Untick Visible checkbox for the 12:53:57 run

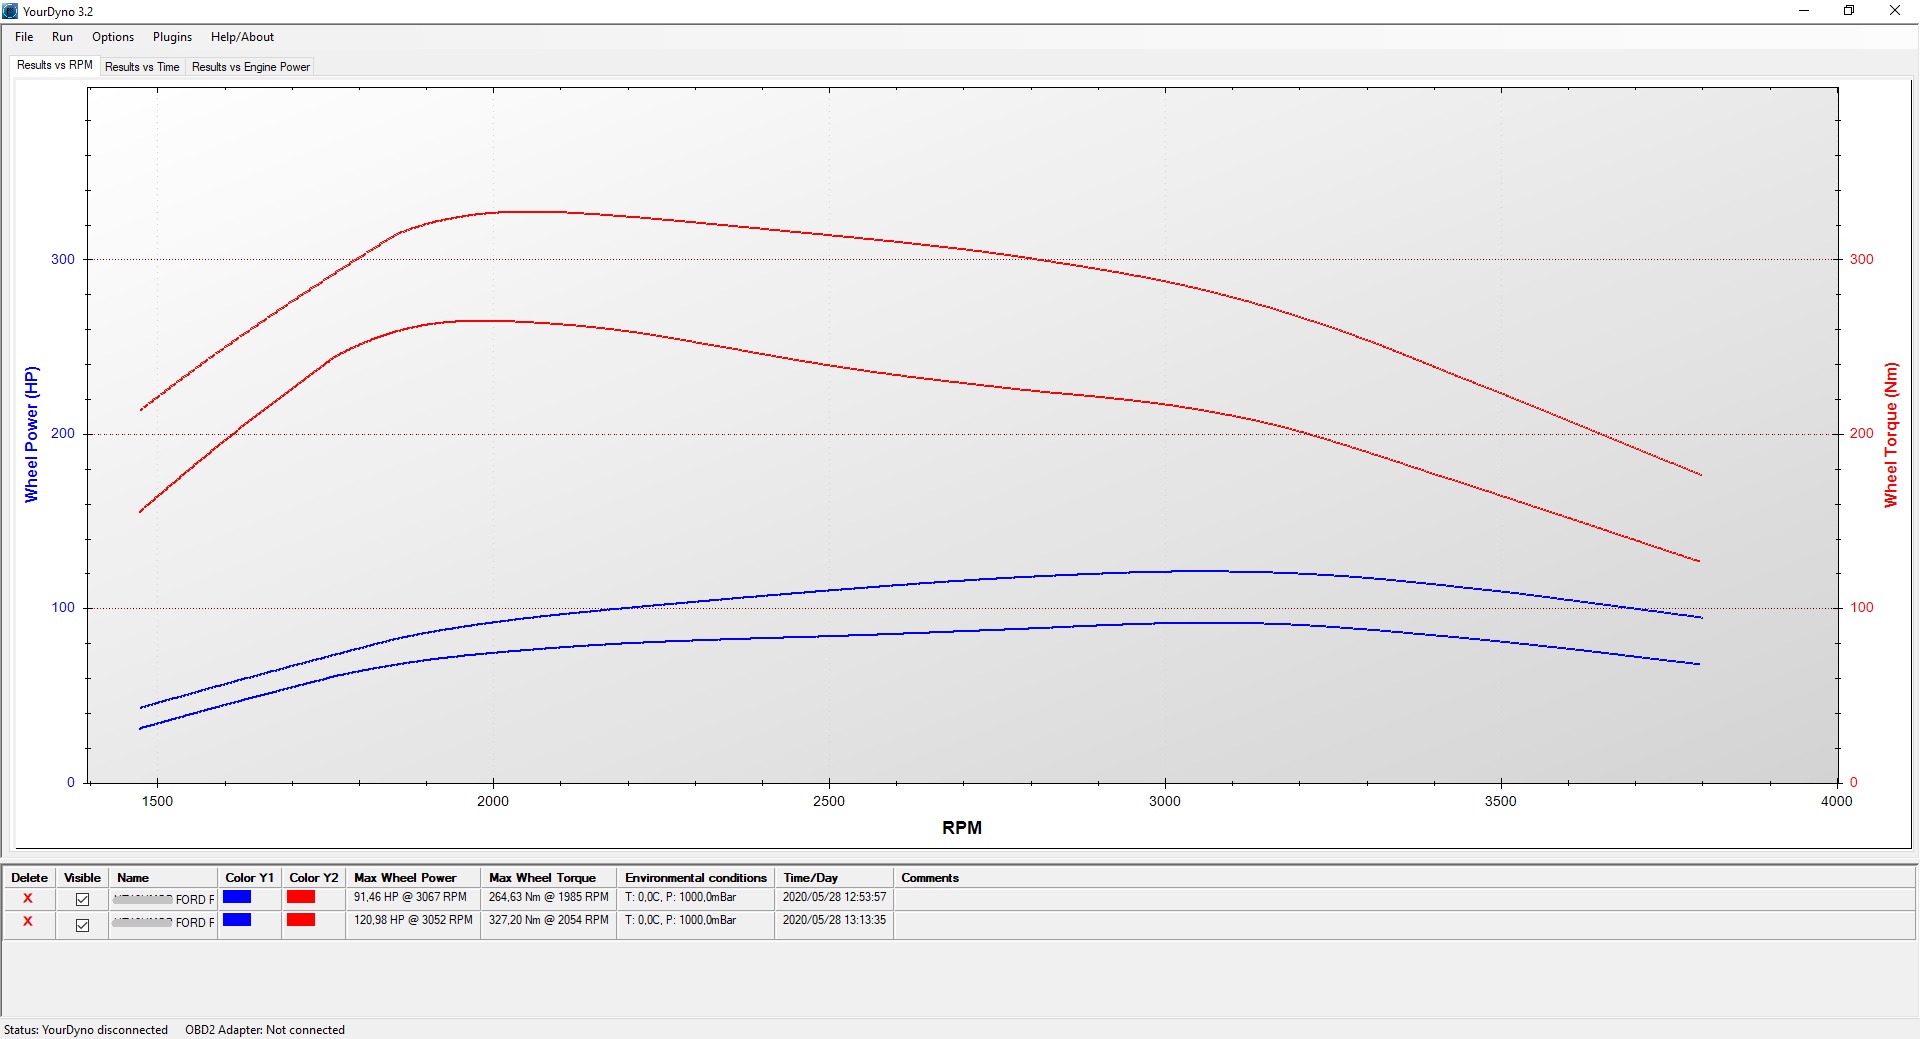tap(82, 900)
